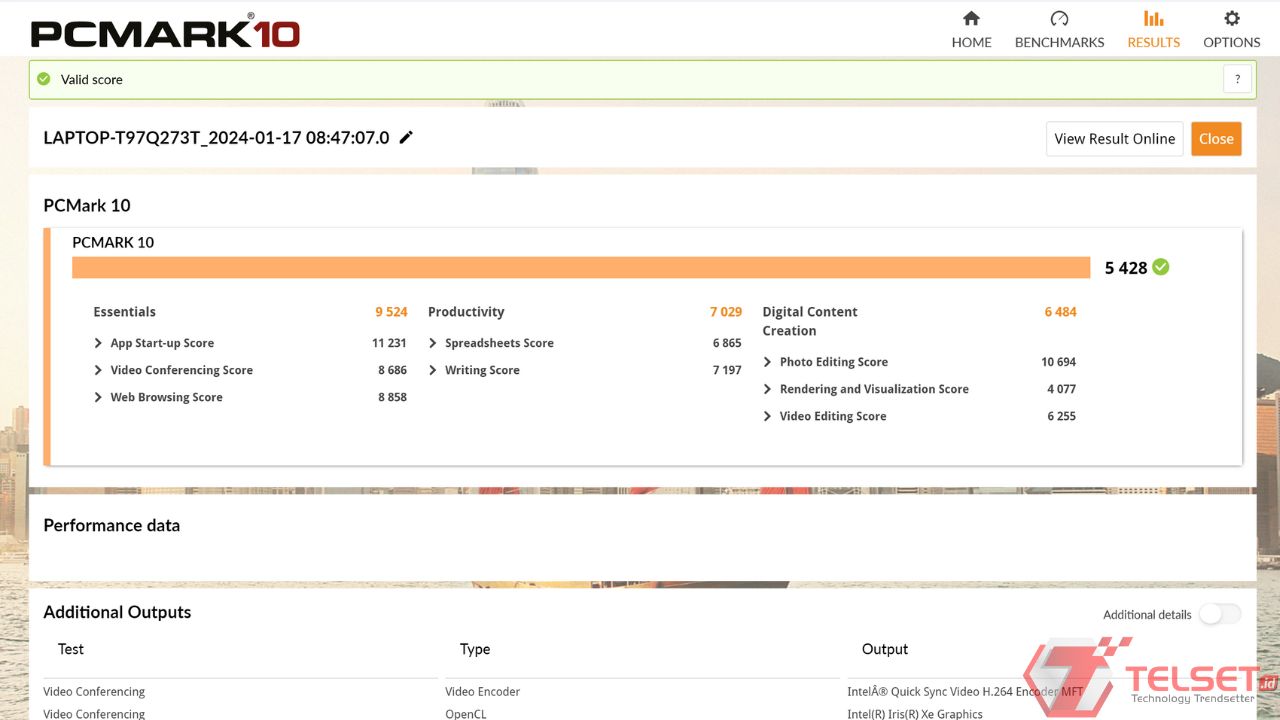Screen dimensions: 1280x720
Task: Expand the Video Conferencing Score row
Action: pyautogui.click(x=98, y=370)
